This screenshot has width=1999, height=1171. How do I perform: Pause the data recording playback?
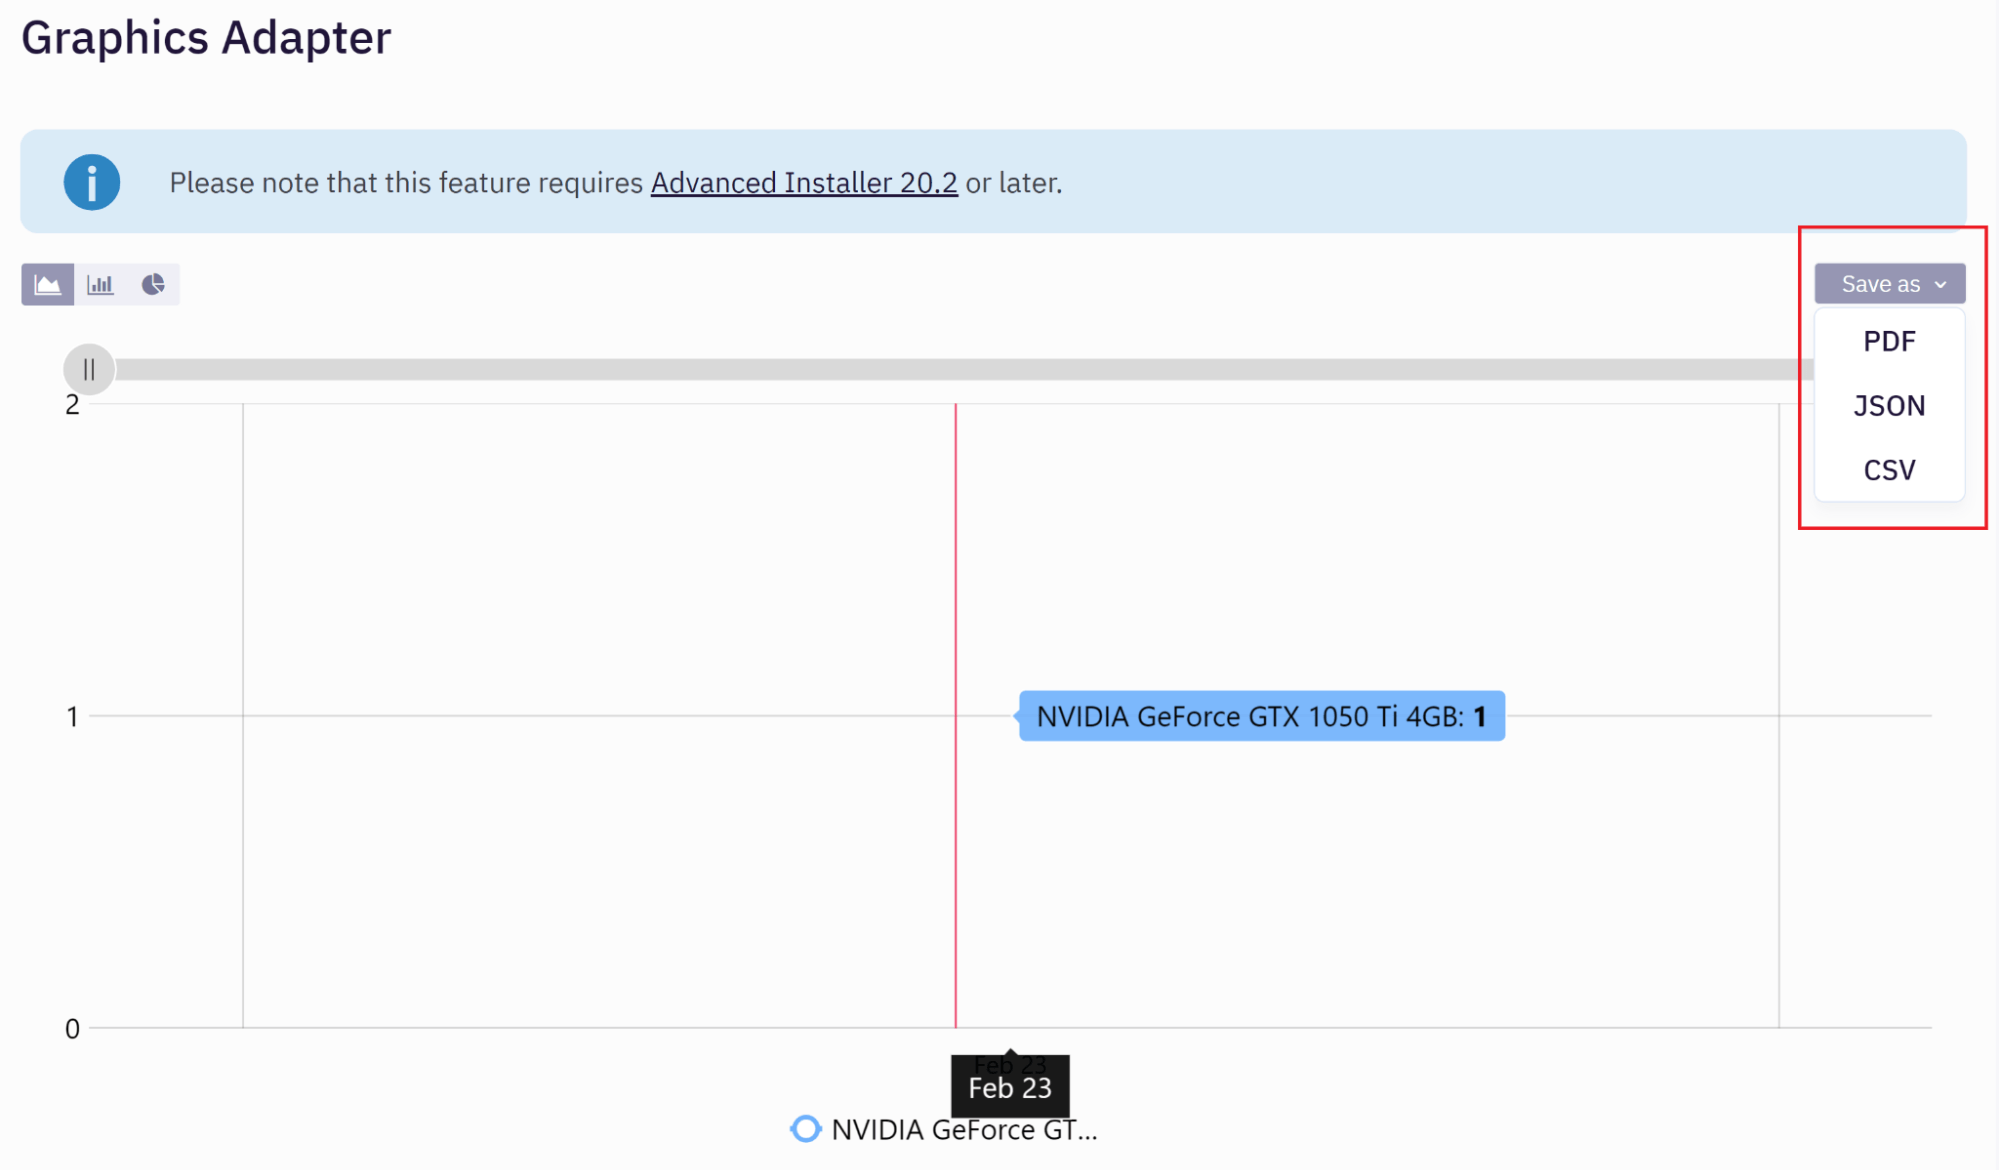click(88, 367)
